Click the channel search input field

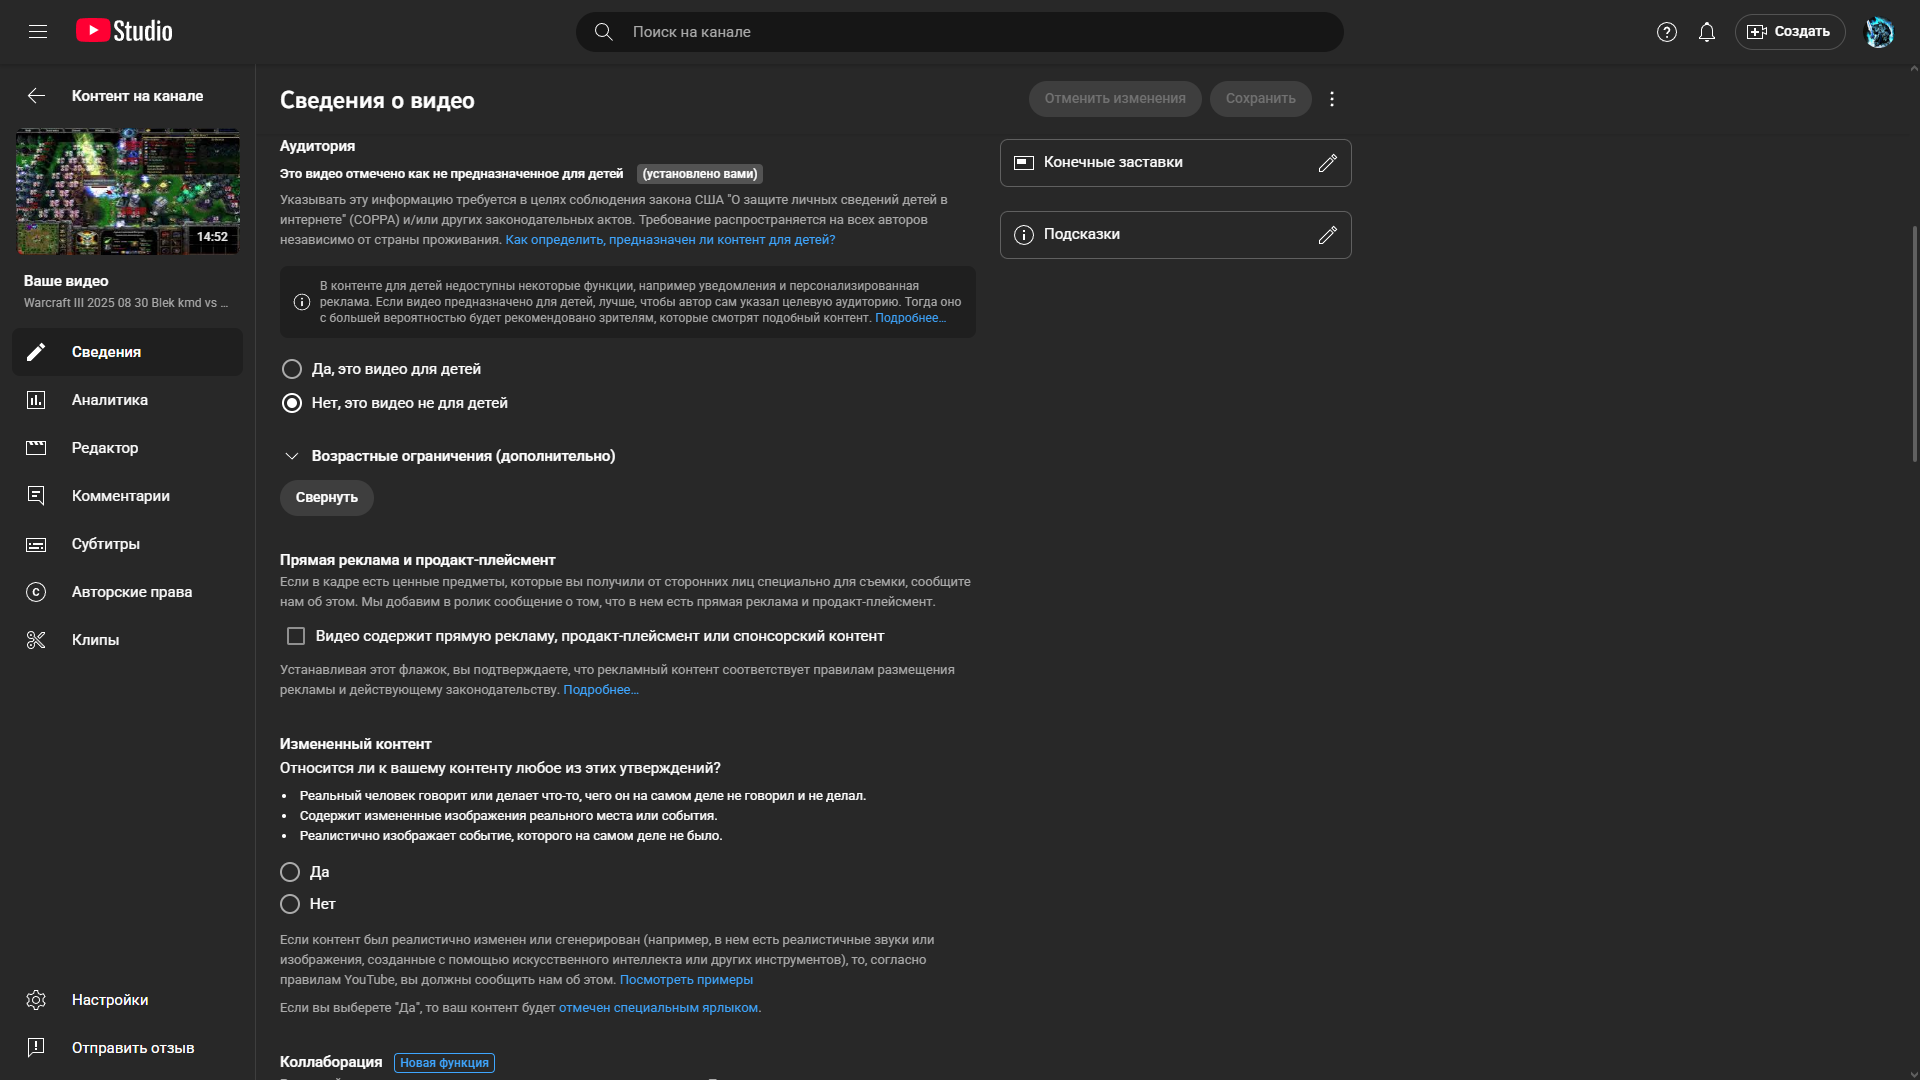pyautogui.click(x=960, y=32)
